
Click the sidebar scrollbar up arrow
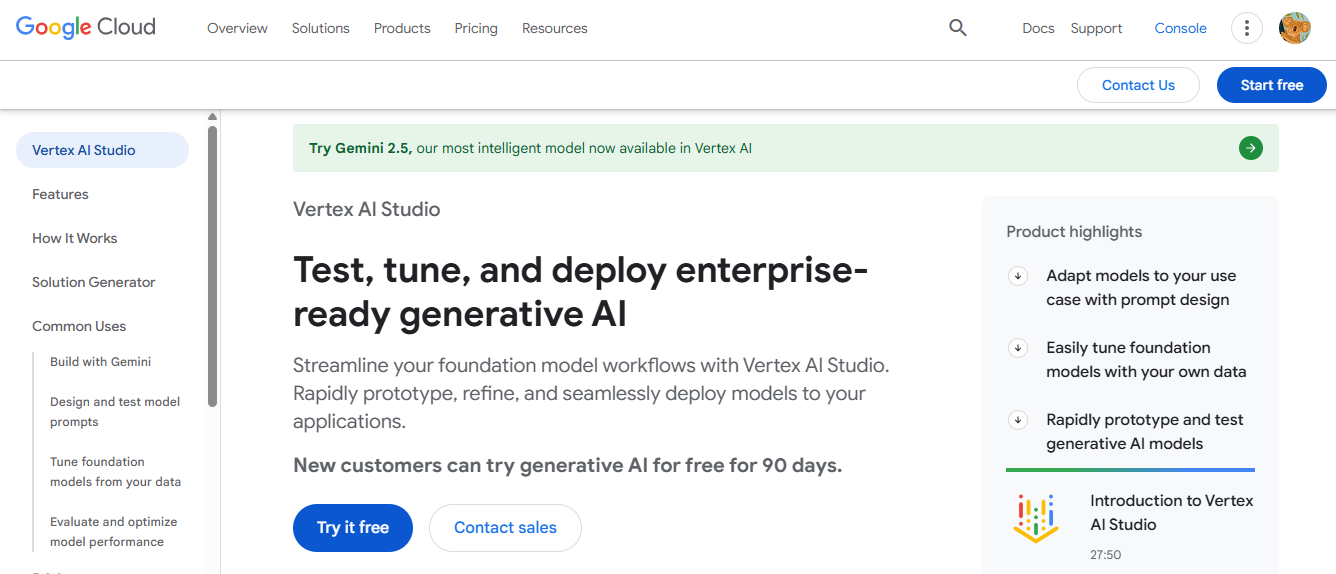click(x=212, y=118)
